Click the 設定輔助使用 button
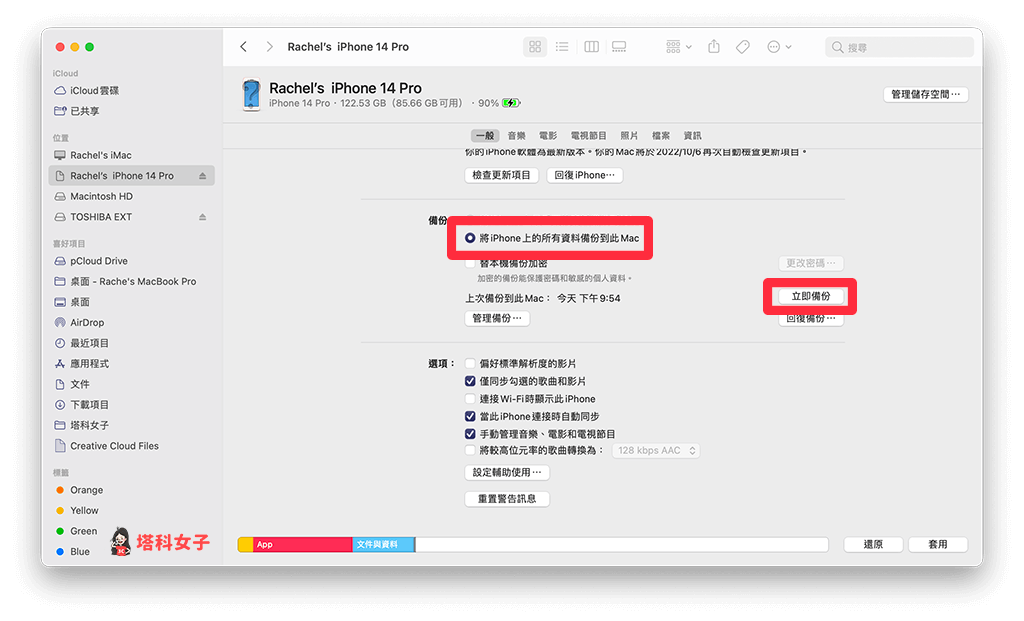This screenshot has height=621, width=1024. coord(507,473)
